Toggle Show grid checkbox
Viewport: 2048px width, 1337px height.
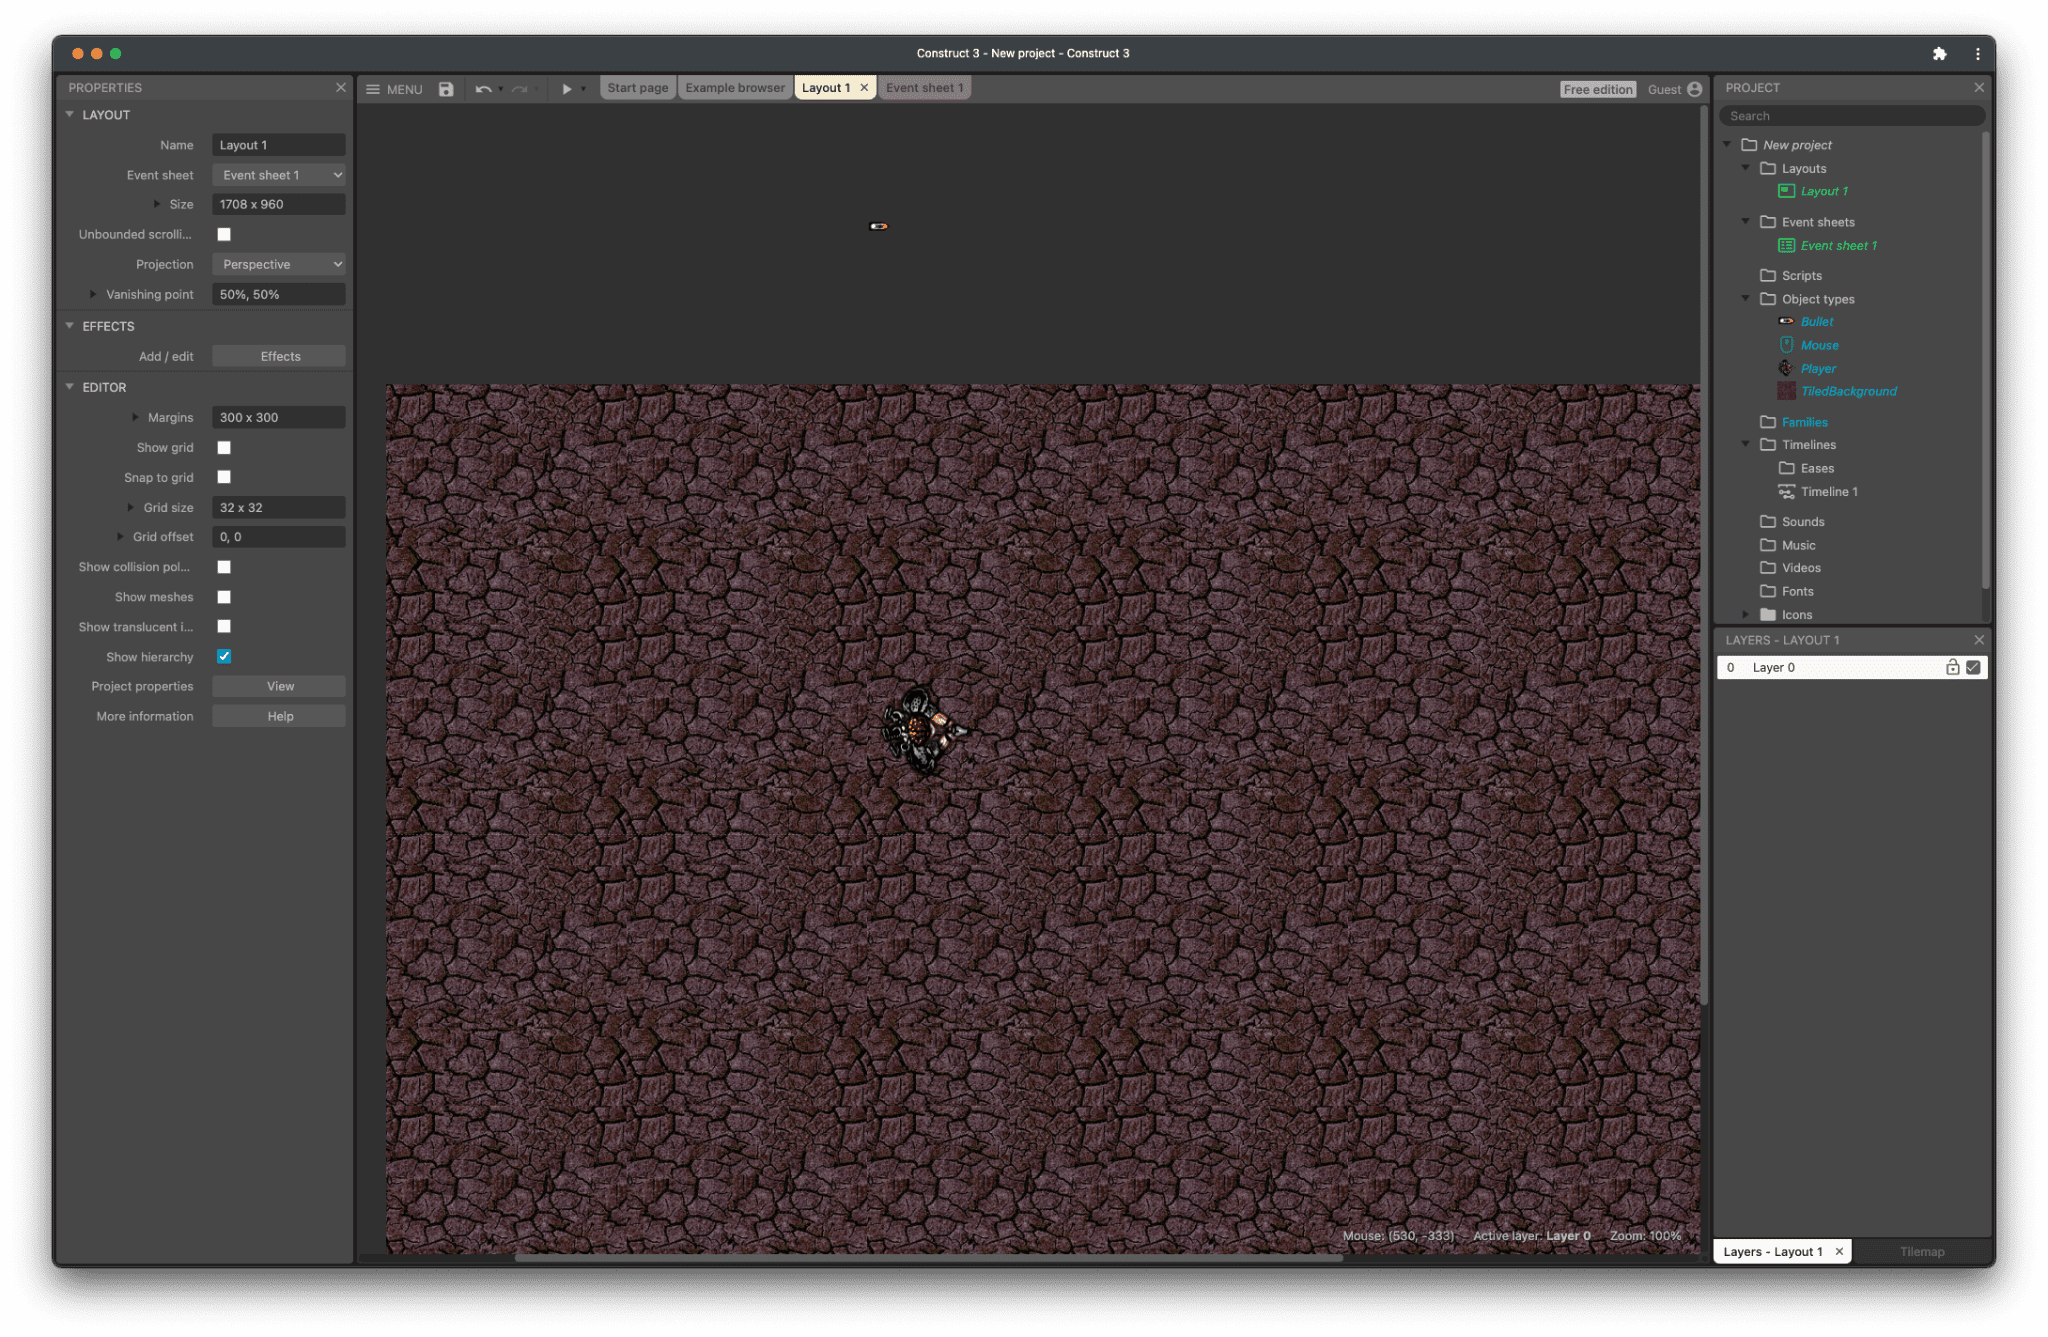(224, 446)
